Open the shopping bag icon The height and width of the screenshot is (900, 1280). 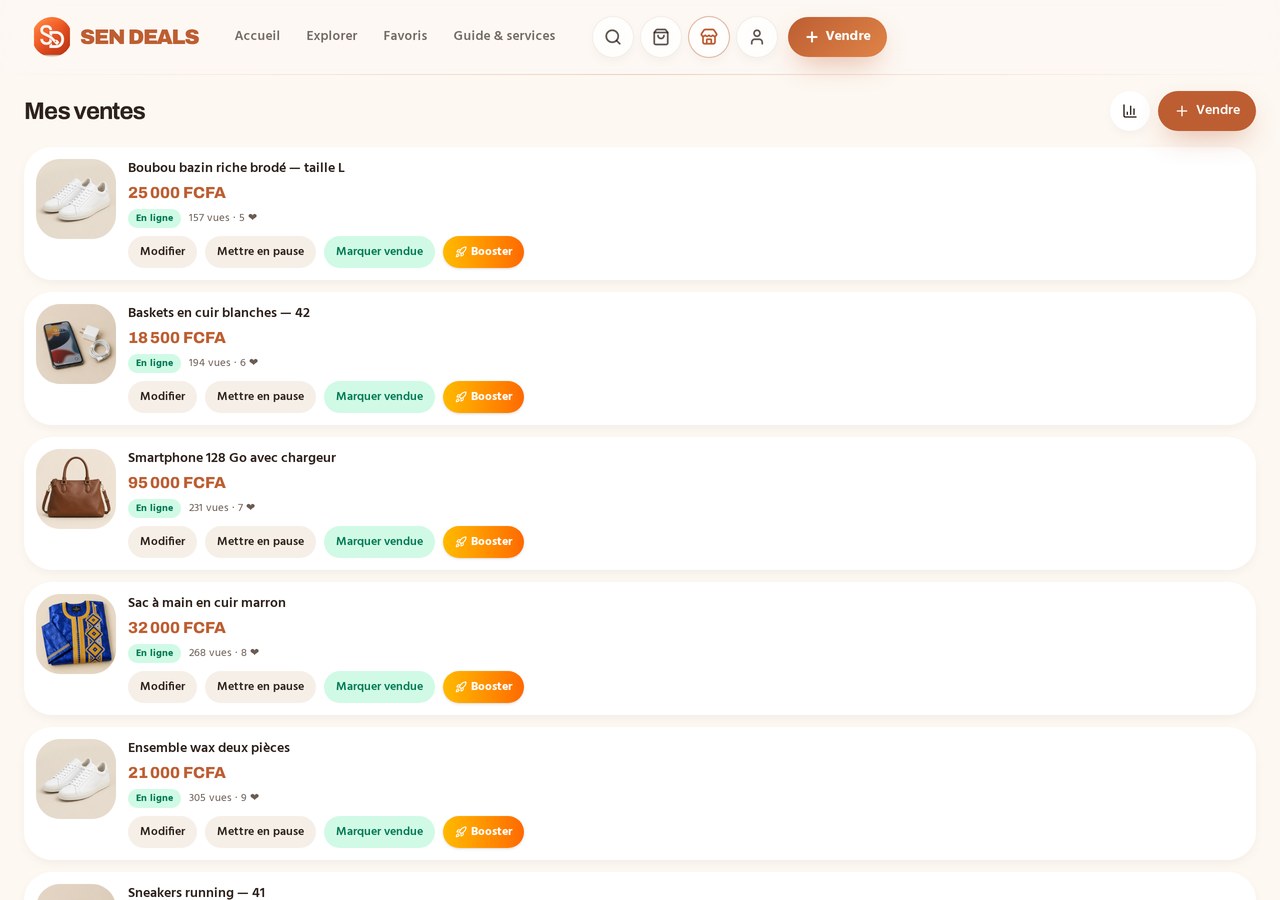(661, 37)
